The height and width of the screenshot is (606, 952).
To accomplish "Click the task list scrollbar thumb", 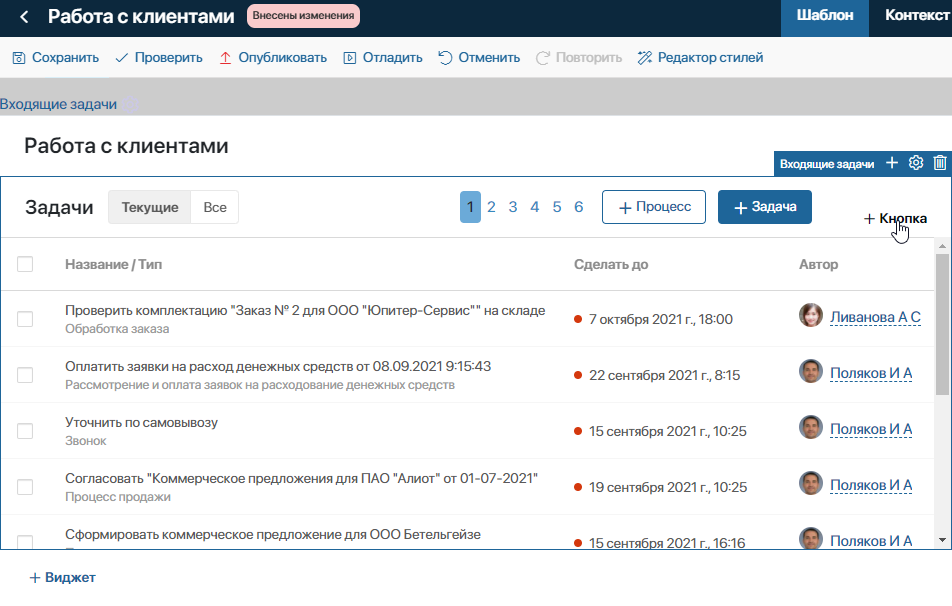I will coord(942,324).
